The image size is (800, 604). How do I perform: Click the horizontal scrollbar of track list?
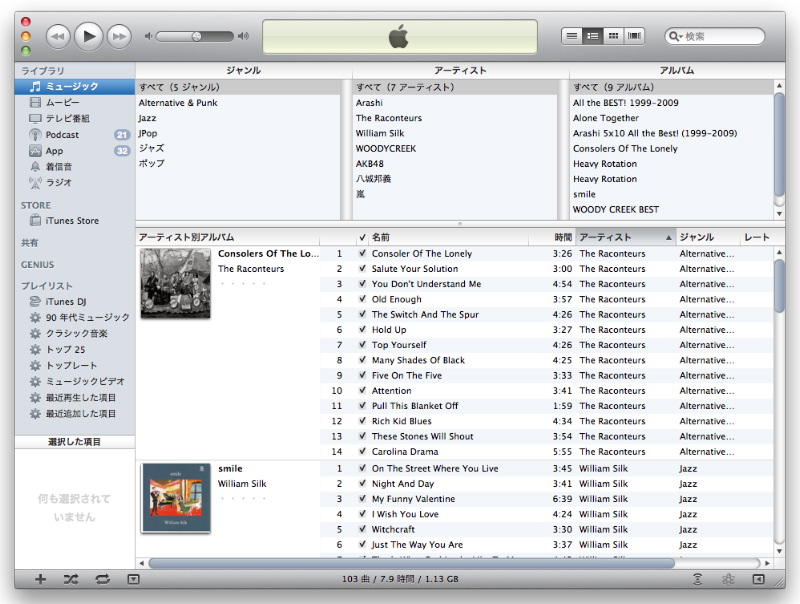411,563
